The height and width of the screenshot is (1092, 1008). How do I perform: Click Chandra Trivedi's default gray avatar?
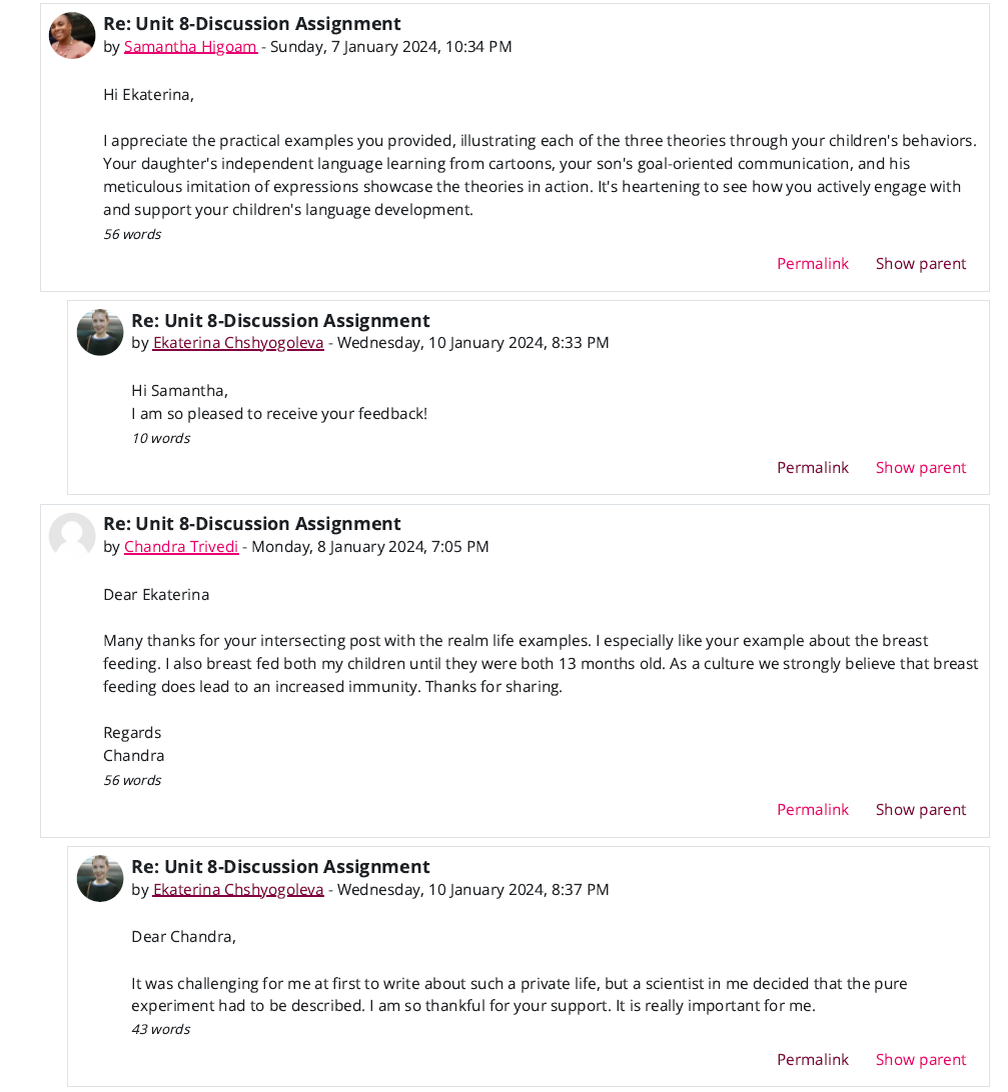coord(72,536)
